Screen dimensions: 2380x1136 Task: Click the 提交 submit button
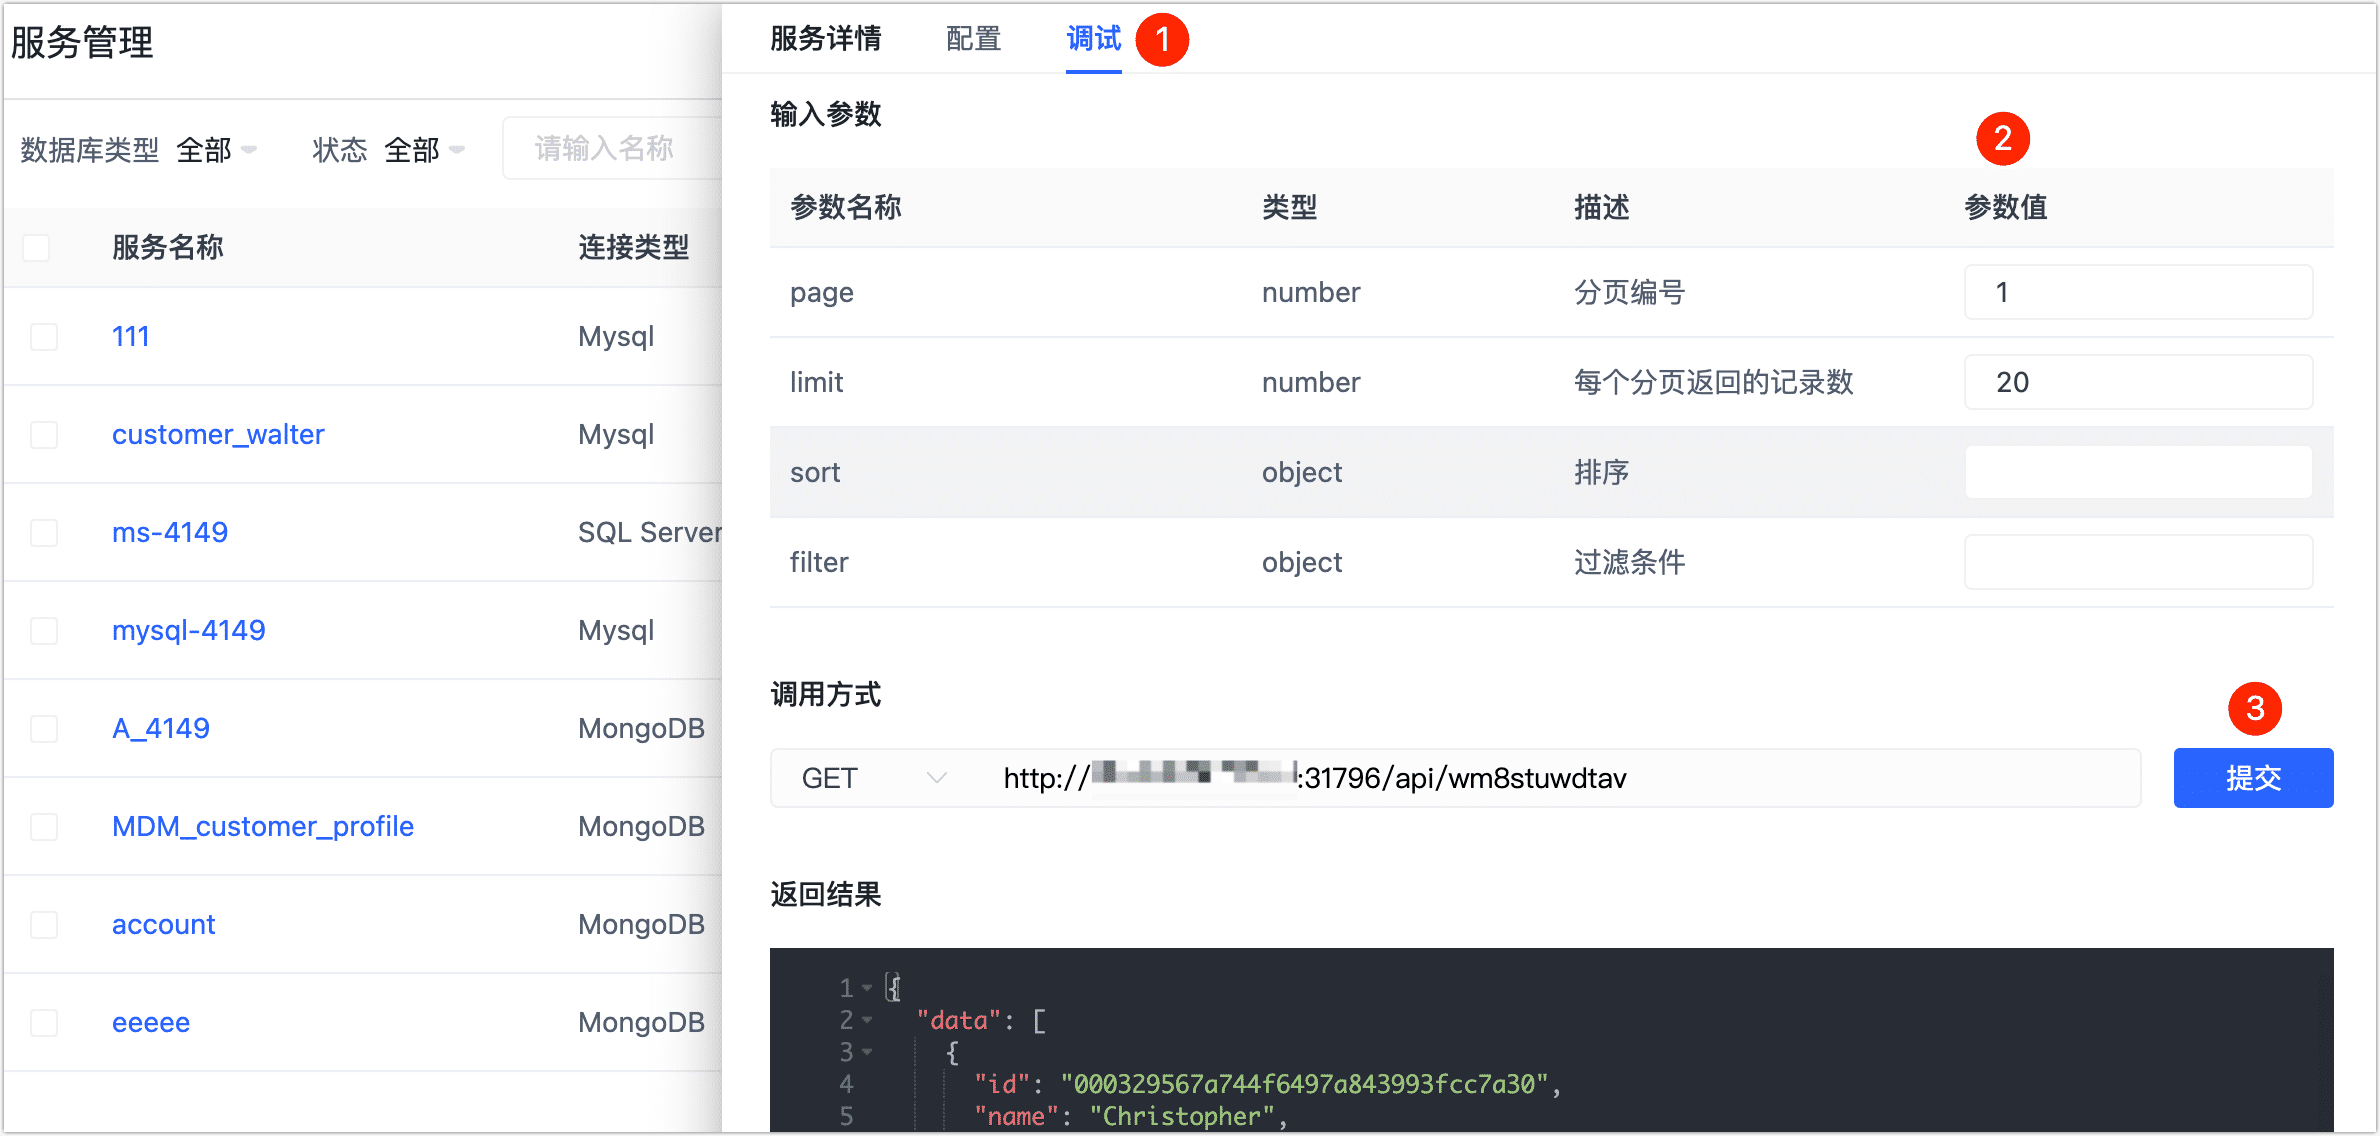2253,777
